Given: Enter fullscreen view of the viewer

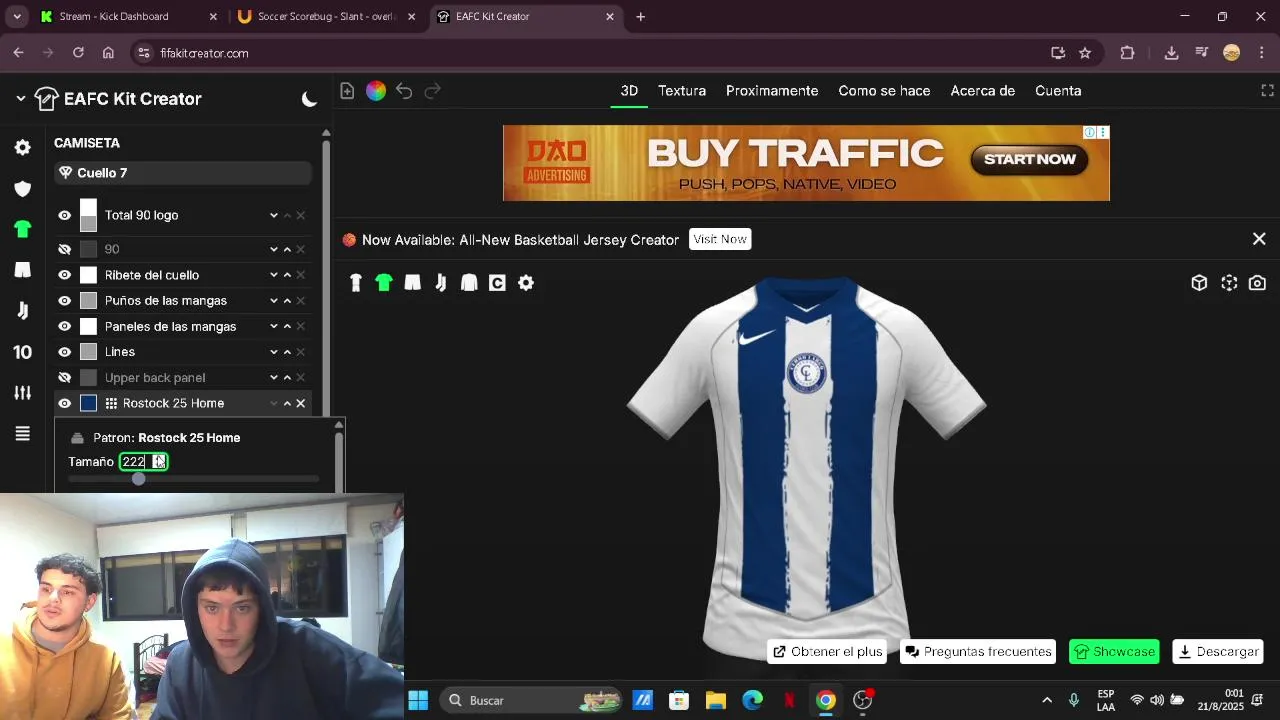Looking at the screenshot, I should coord(1267,91).
